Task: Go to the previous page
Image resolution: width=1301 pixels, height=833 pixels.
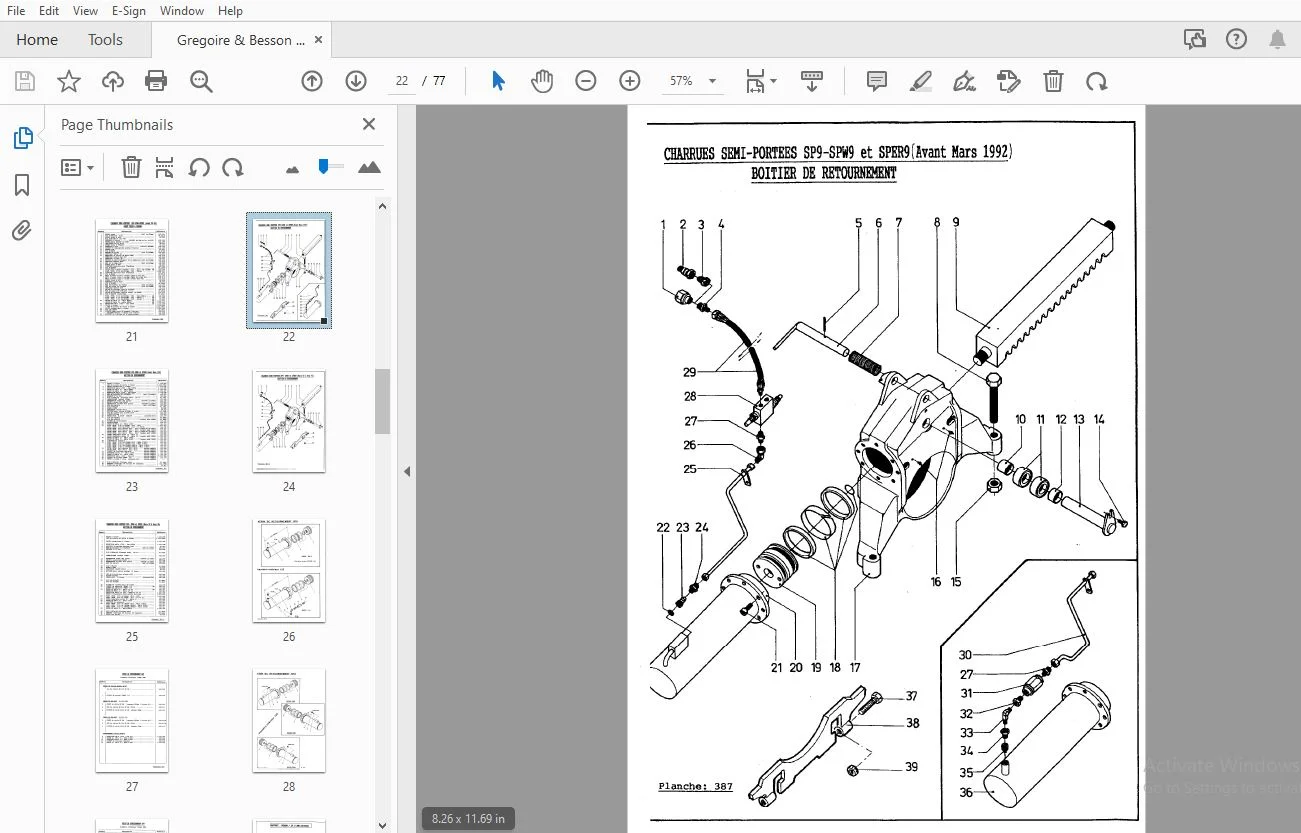Action: point(312,81)
